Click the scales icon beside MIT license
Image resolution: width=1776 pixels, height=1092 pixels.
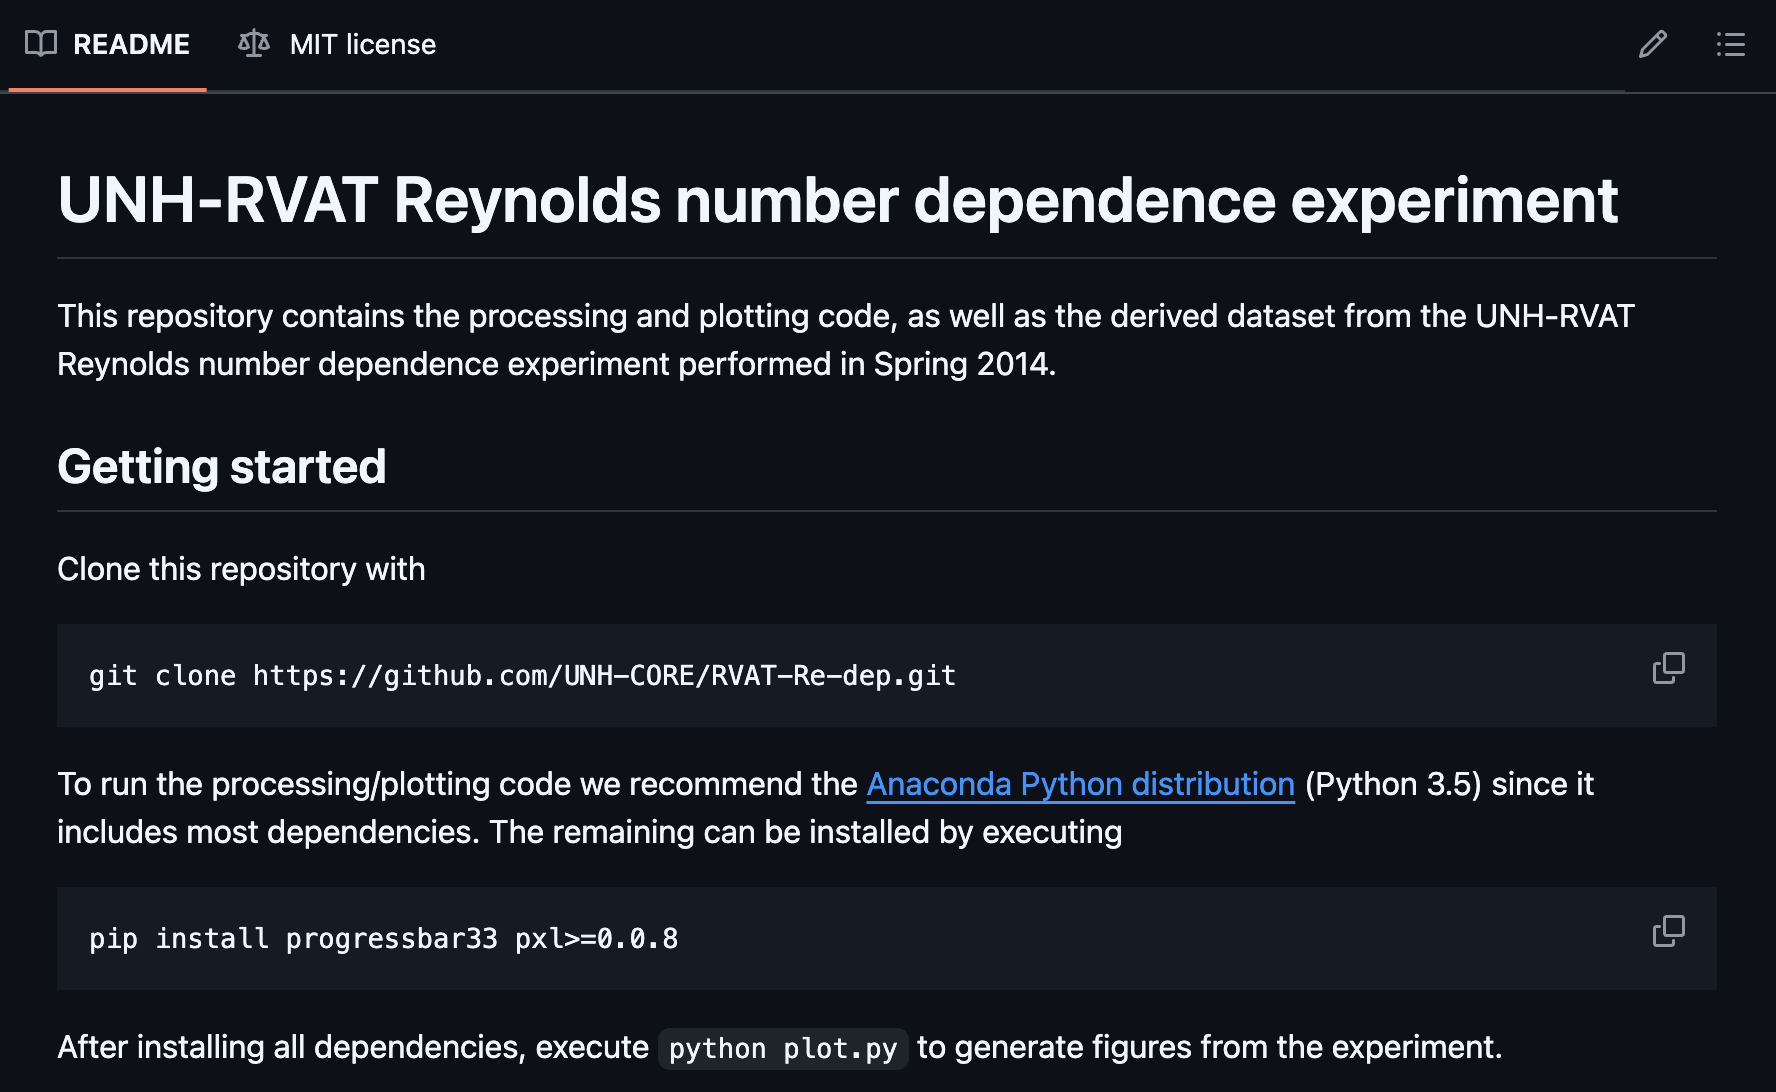coord(254,44)
